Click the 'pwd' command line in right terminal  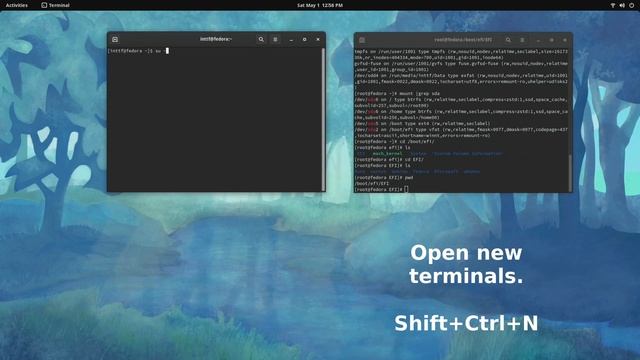[x=384, y=178]
